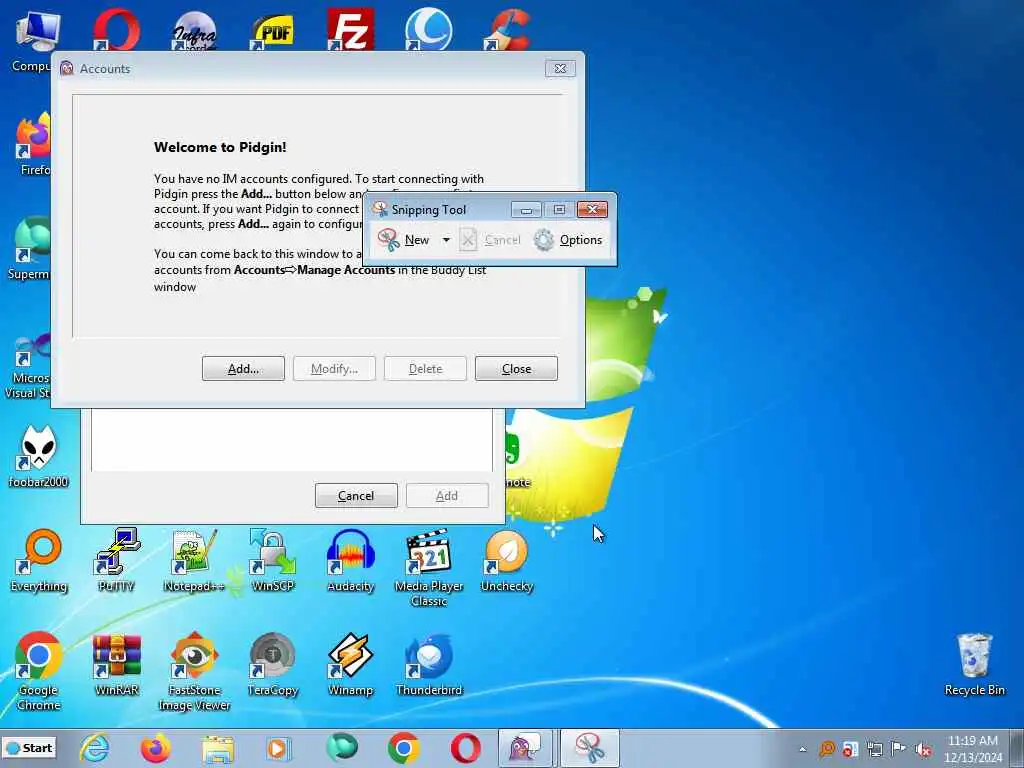
Task: Launch foobar2000 from the desktop
Action: tap(39, 456)
